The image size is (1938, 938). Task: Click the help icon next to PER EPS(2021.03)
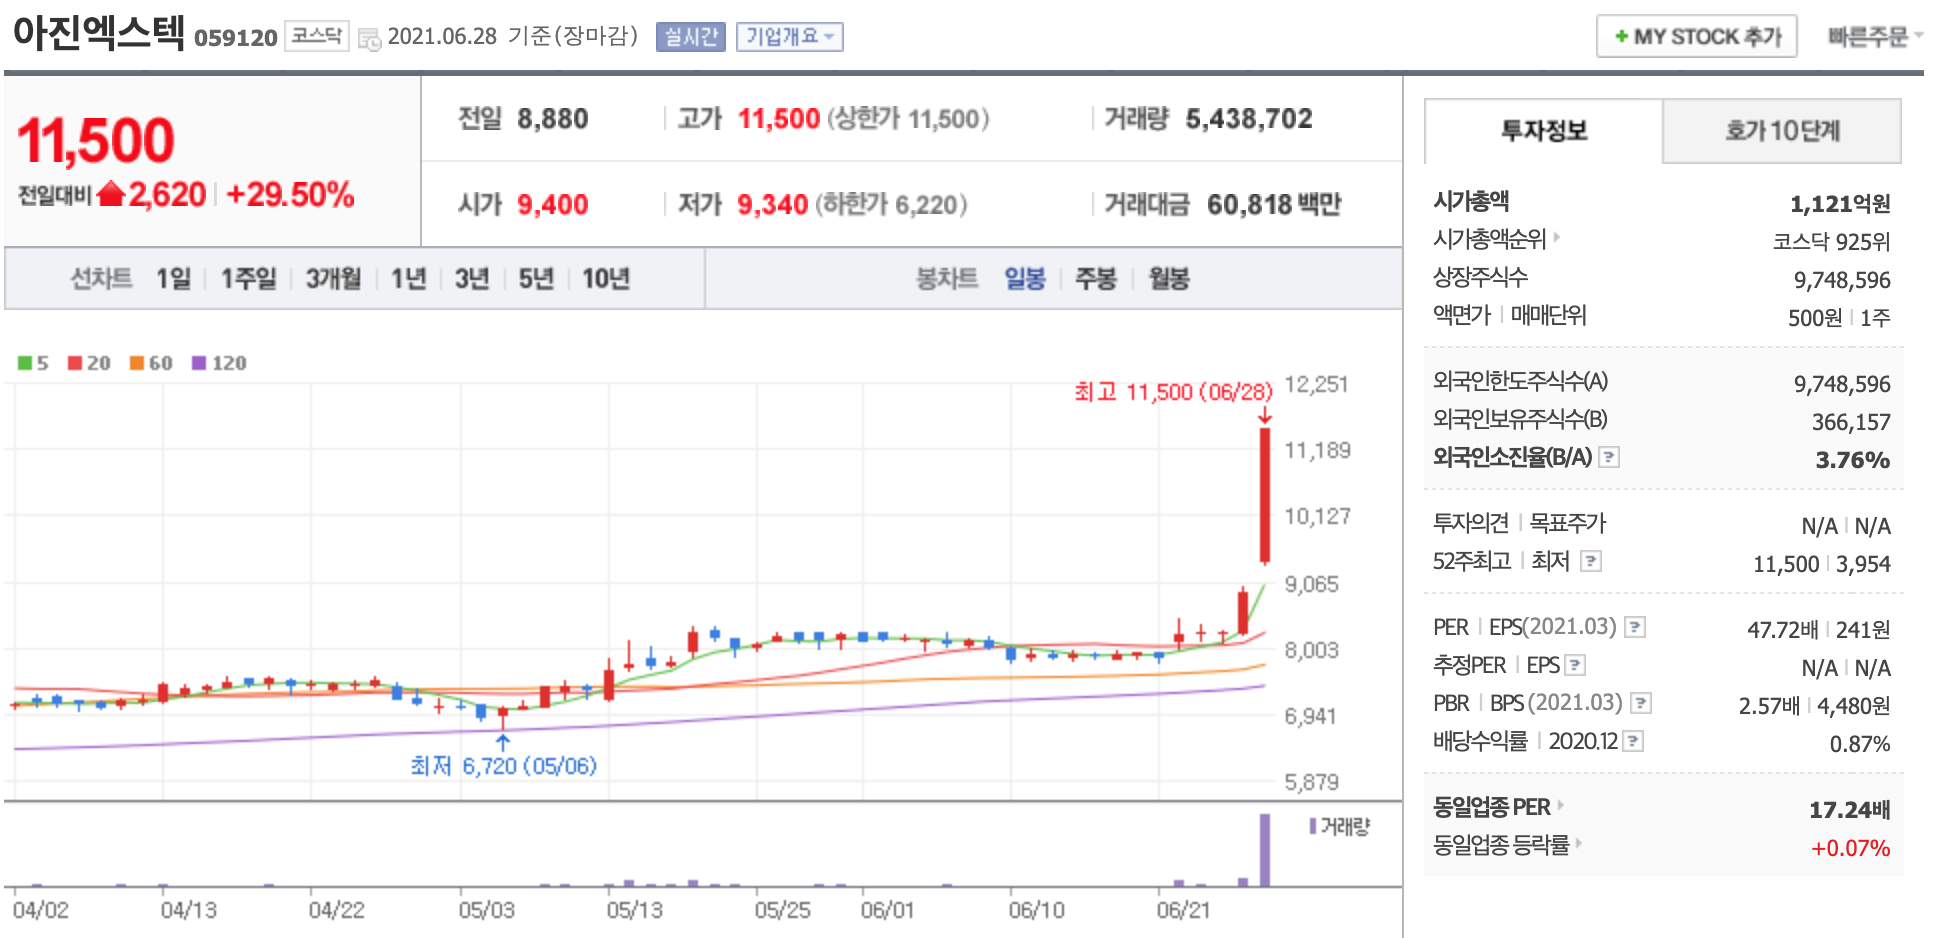tap(1635, 627)
